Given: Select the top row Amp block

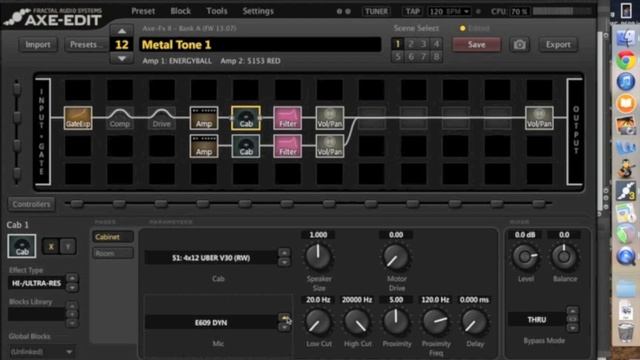Looking at the screenshot, I should [x=204, y=118].
